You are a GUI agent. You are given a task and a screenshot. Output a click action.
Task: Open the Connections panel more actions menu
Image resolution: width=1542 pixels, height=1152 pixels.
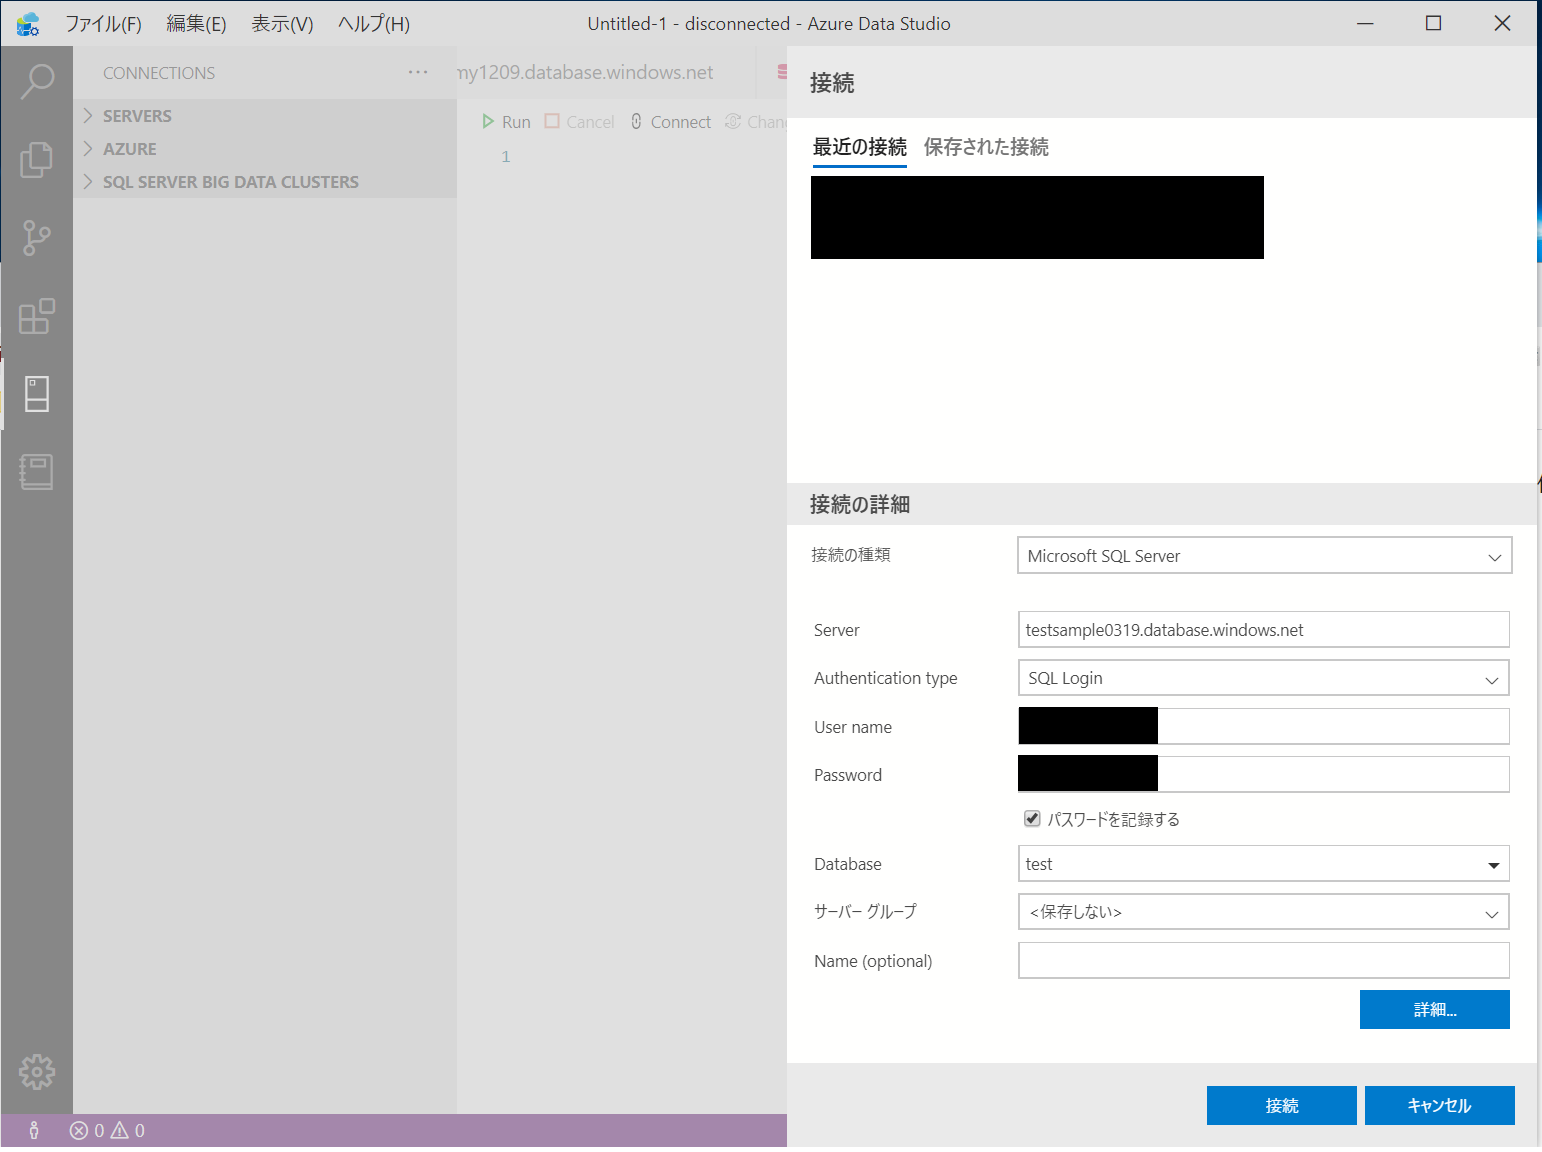pyautogui.click(x=418, y=72)
